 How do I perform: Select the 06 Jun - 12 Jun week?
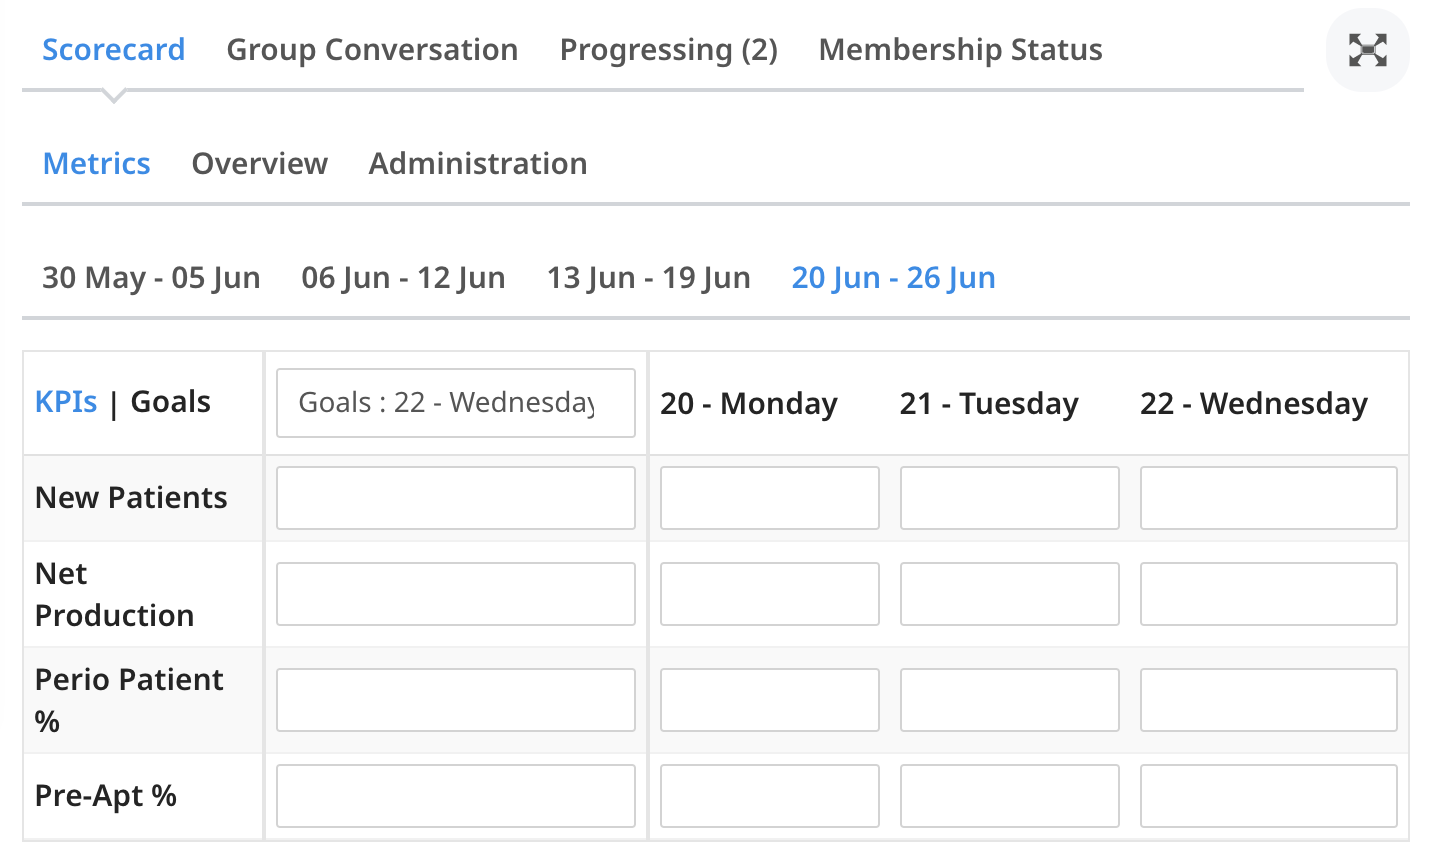403,278
